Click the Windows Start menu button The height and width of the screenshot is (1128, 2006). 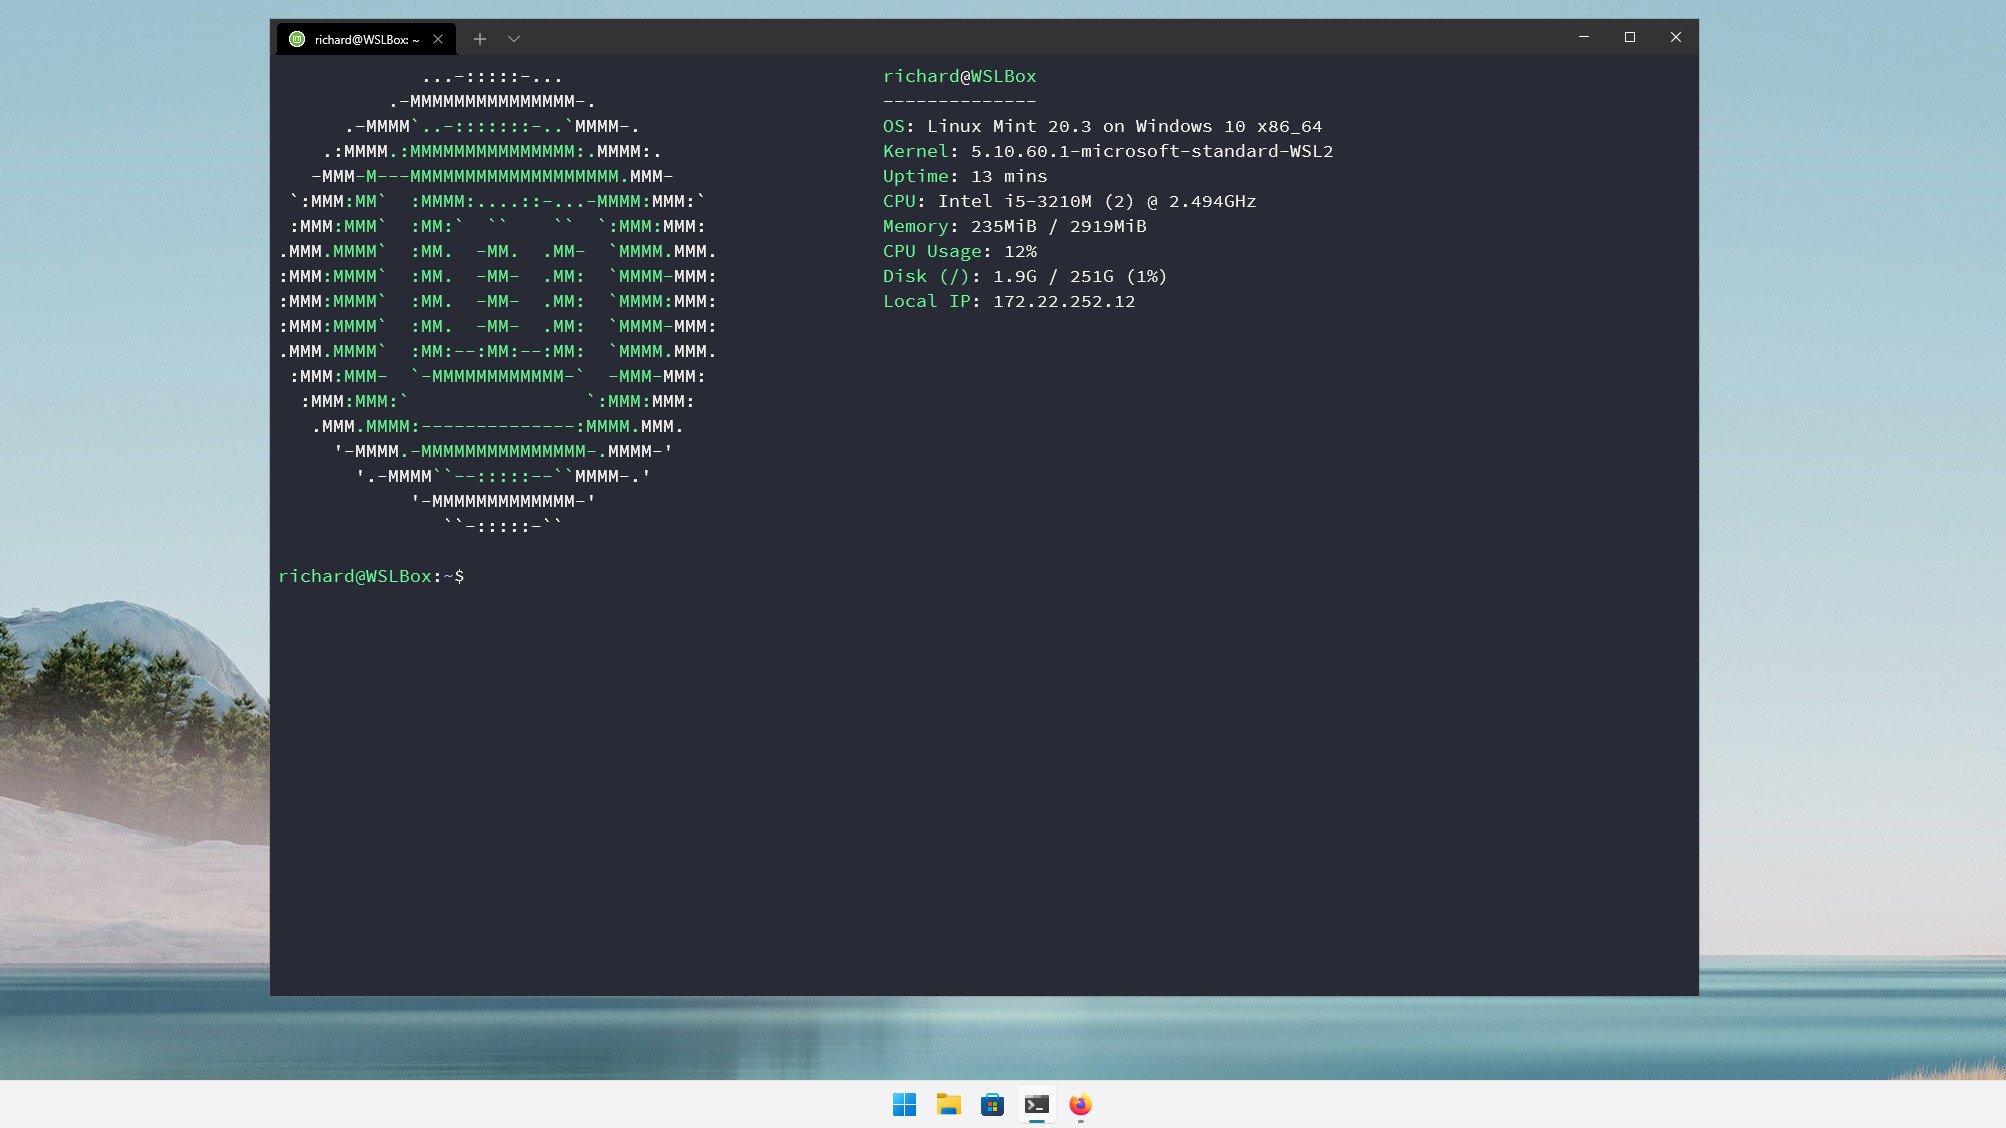(904, 1105)
